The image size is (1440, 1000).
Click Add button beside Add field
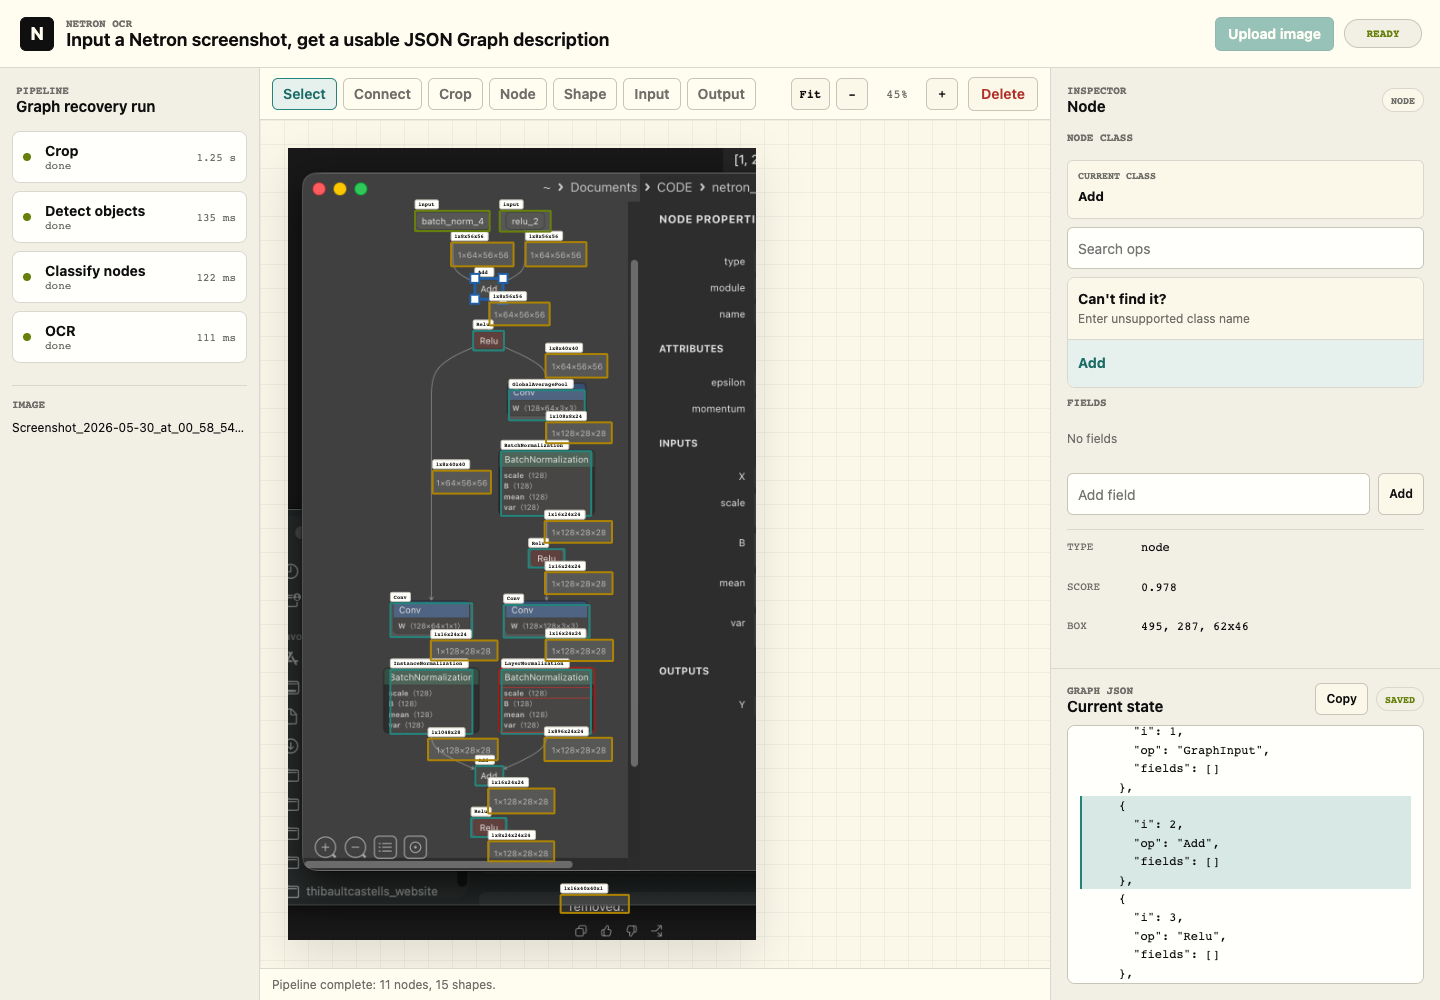click(1401, 494)
